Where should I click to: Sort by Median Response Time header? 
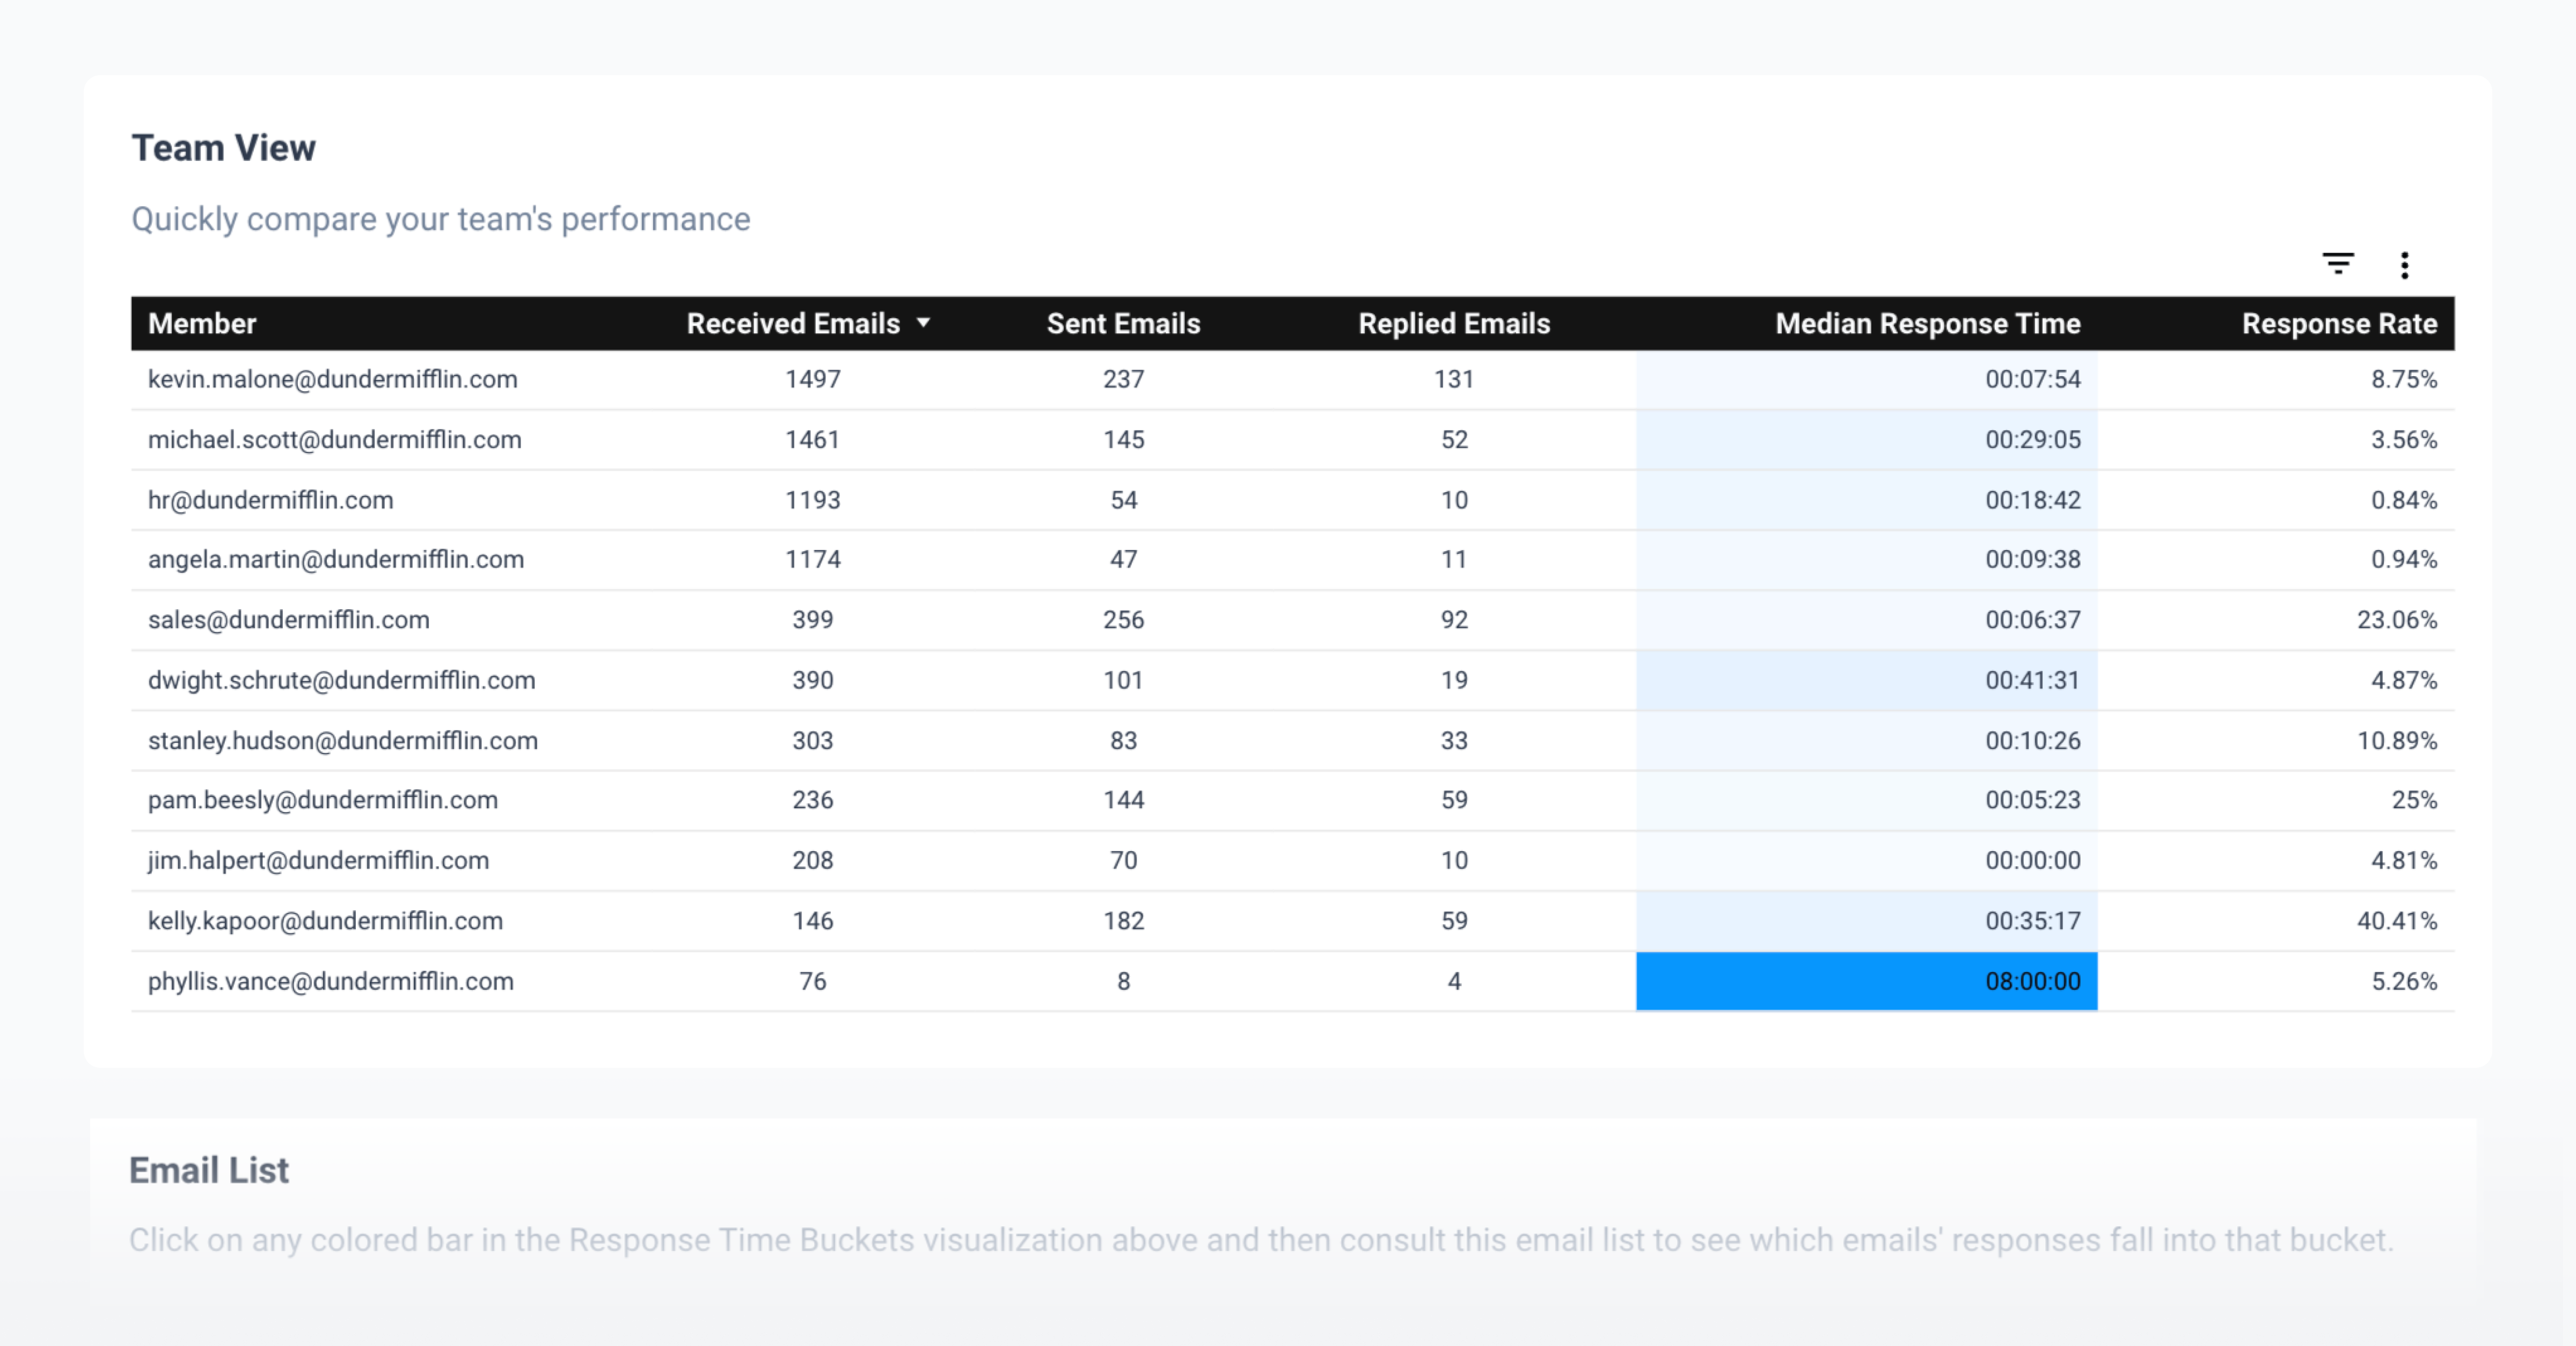pos(1927,323)
